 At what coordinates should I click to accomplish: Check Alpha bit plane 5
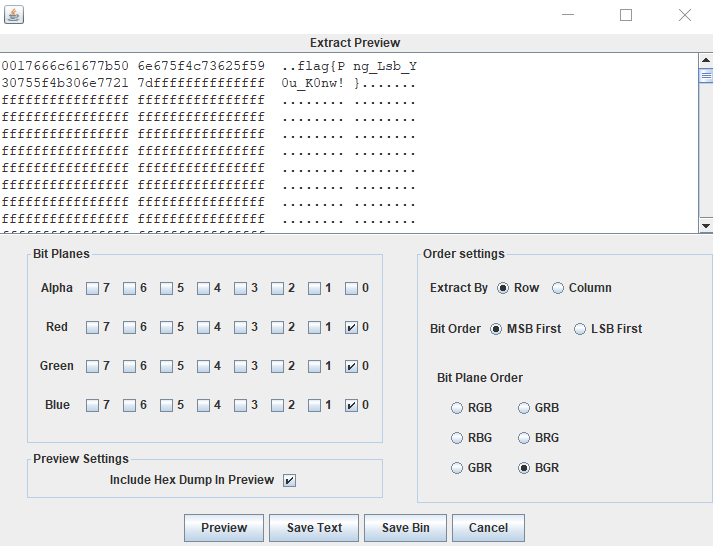coord(166,289)
